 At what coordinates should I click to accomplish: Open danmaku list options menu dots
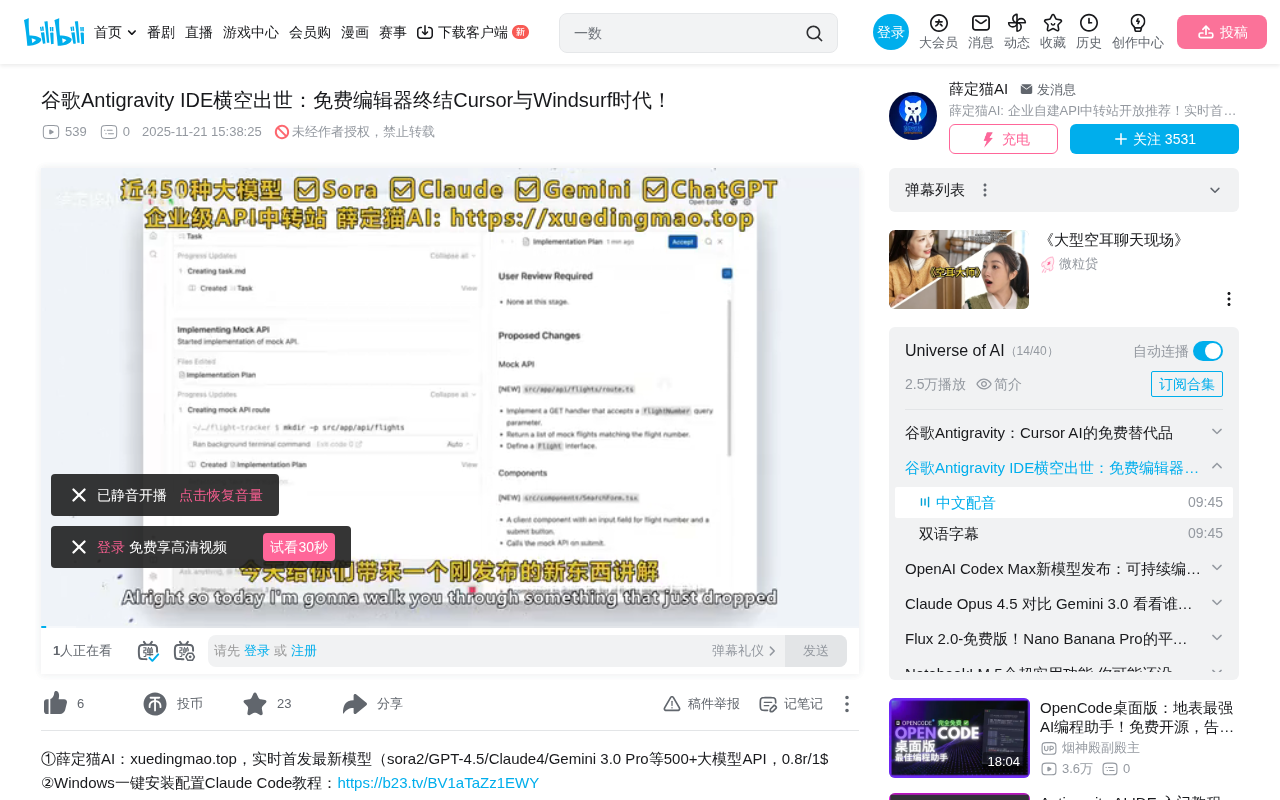(985, 190)
